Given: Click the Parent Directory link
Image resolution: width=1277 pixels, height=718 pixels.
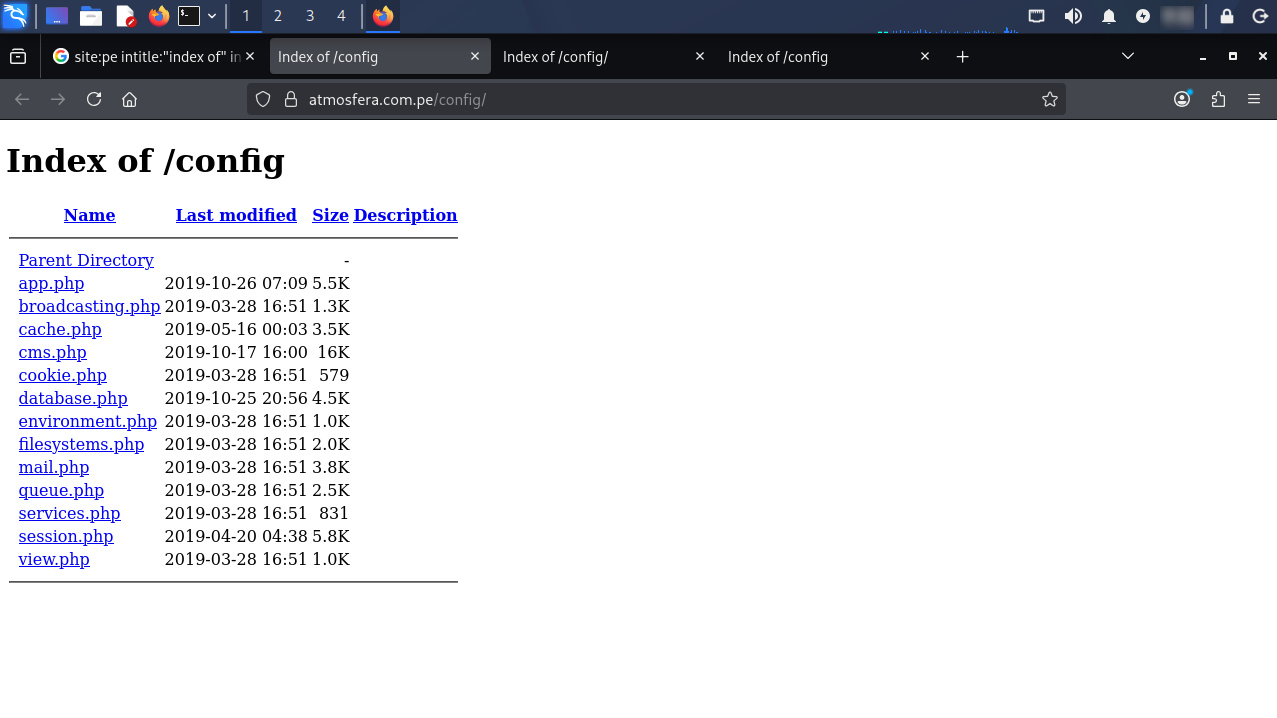Looking at the screenshot, I should pyautogui.click(x=86, y=260).
